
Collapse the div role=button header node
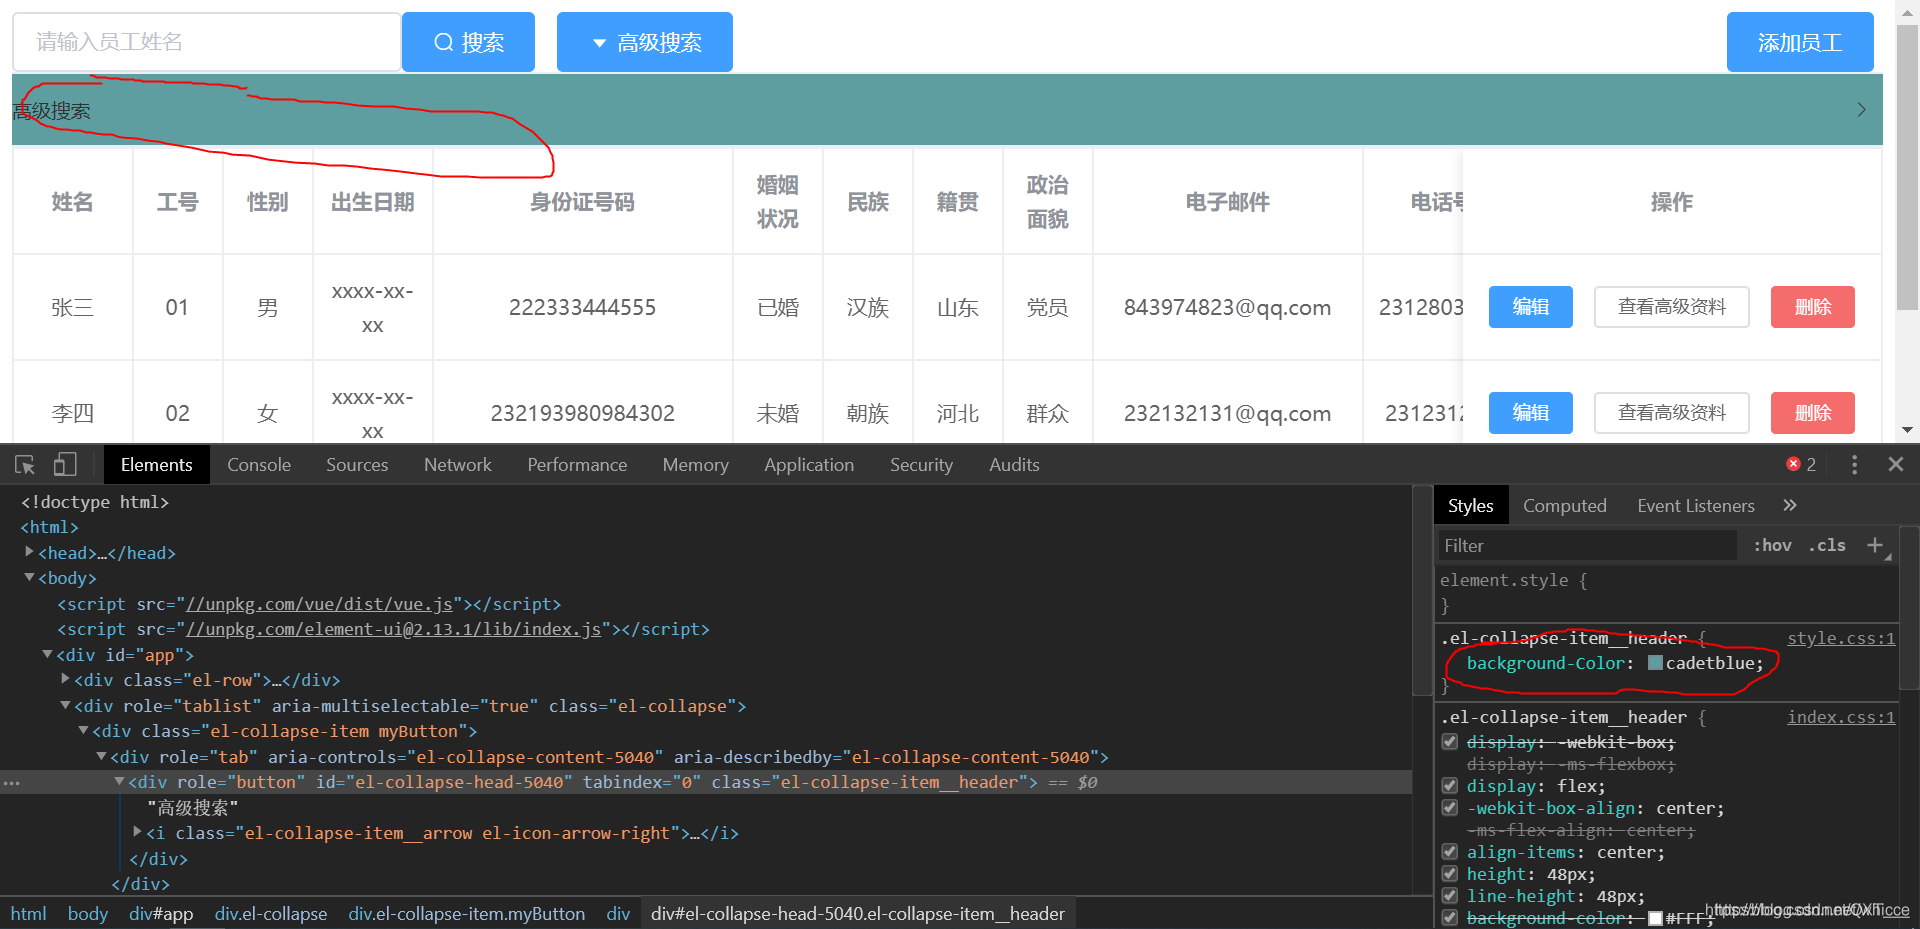click(119, 782)
